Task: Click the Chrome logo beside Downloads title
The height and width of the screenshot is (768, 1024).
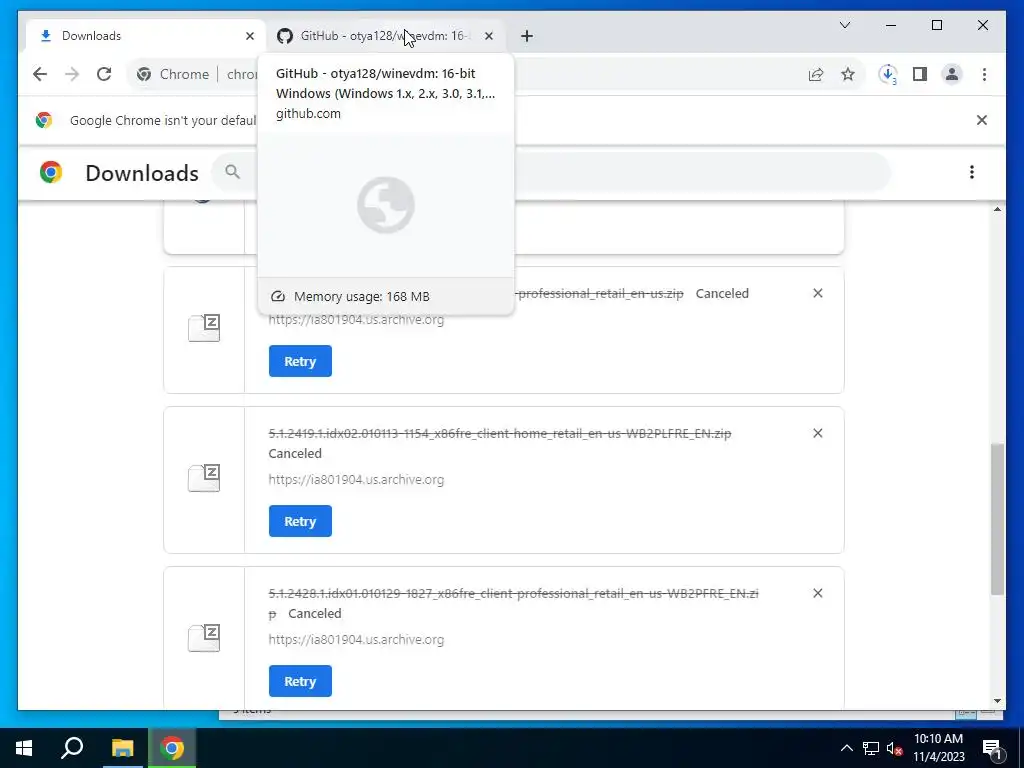Action: (x=51, y=172)
